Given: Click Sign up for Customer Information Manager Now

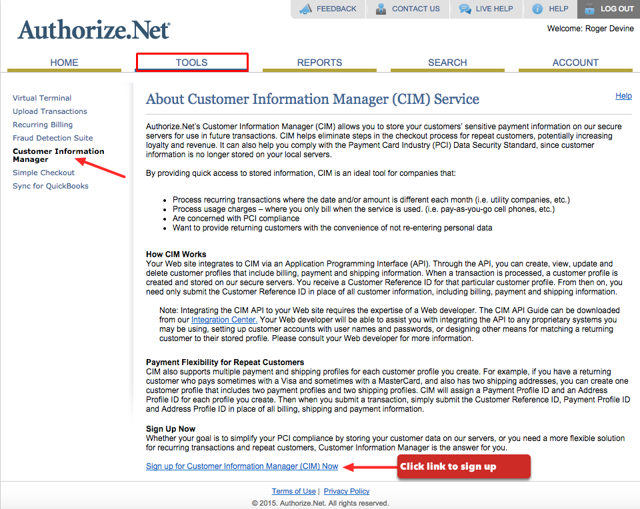Looking at the screenshot, I should click(x=242, y=466).
